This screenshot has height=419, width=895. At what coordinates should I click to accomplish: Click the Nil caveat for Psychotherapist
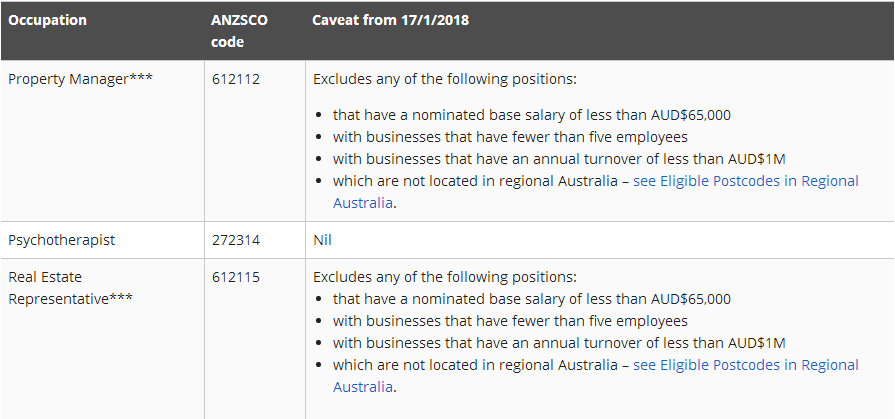pos(322,240)
